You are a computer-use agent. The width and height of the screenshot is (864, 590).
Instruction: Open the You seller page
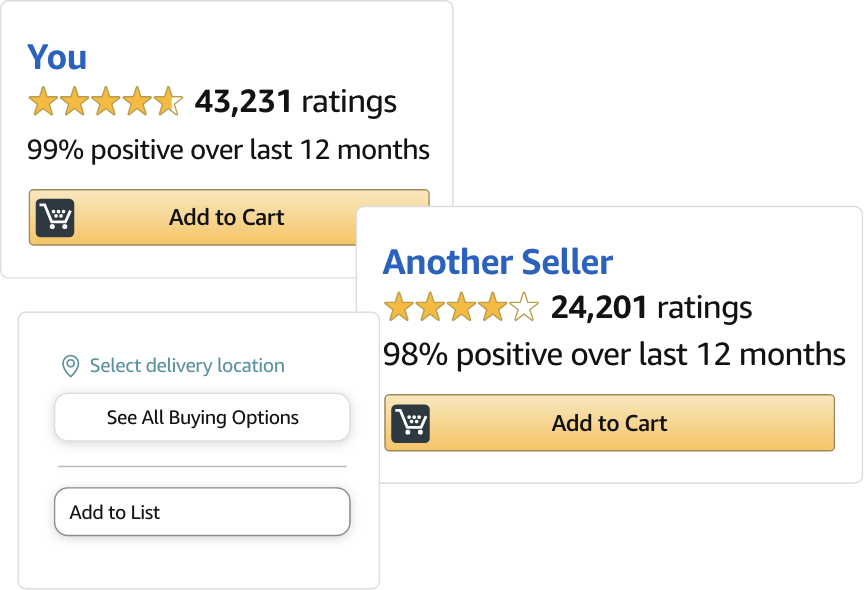[x=57, y=57]
